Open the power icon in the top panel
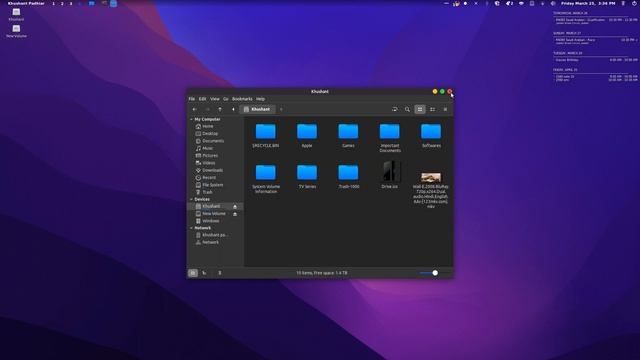Screen dimensions: 640x360 [x=634, y=3]
